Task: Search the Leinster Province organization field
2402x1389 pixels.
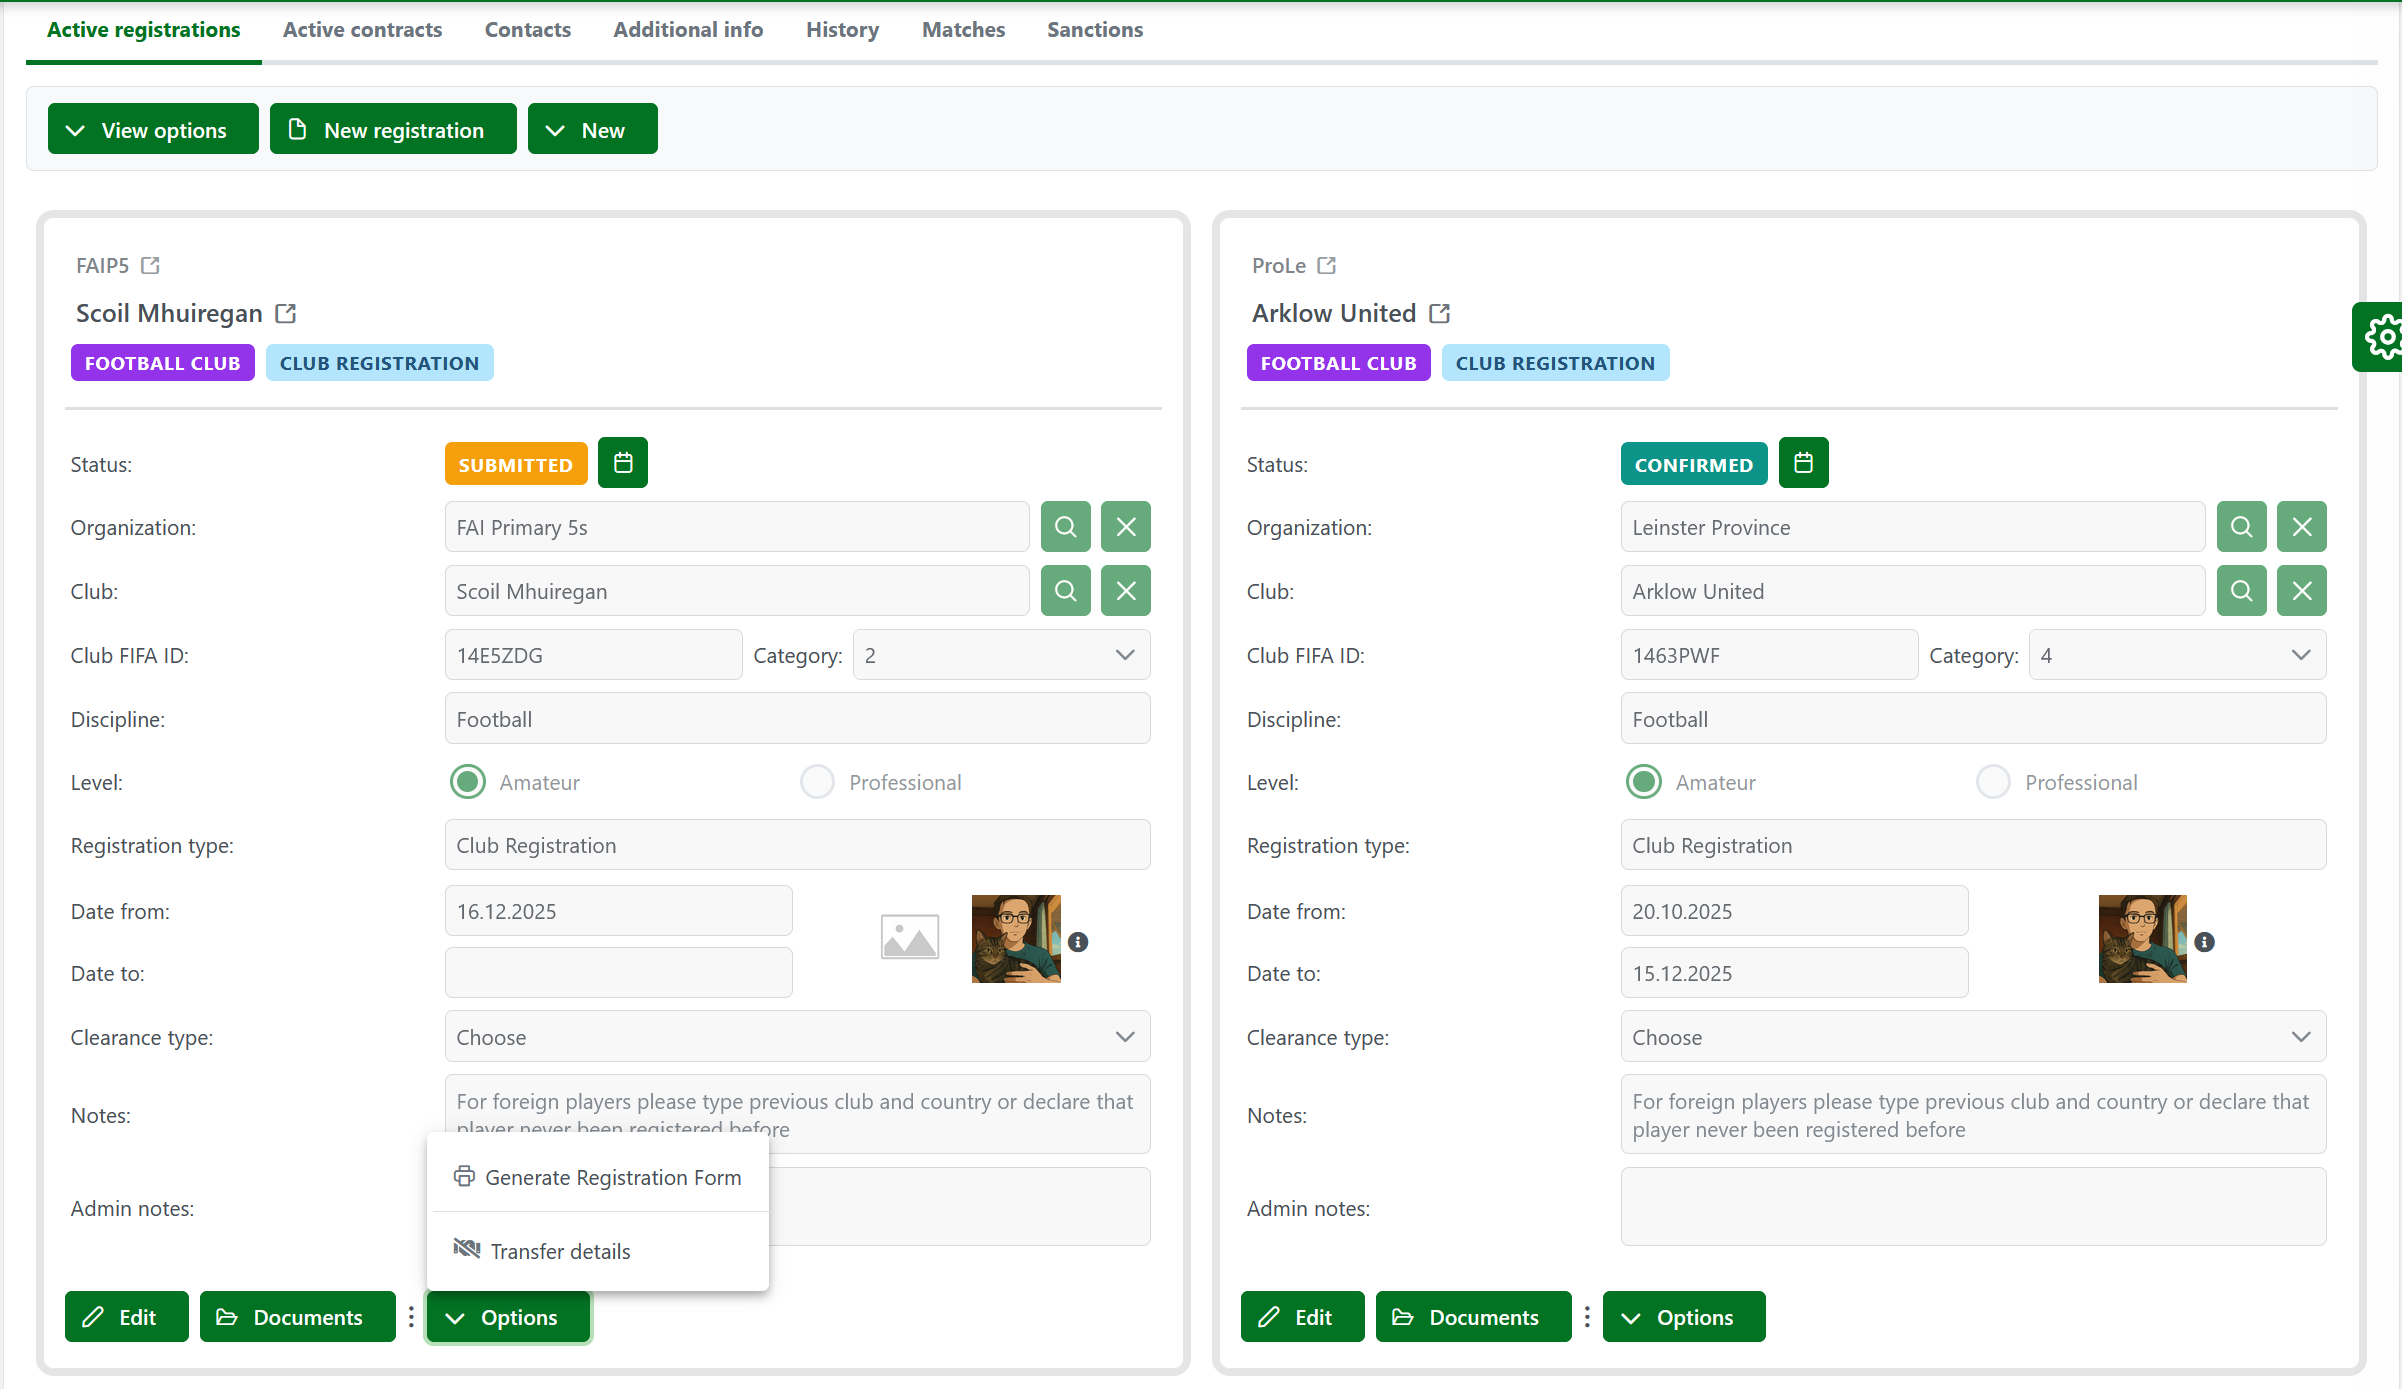Action: pos(2241,527)
